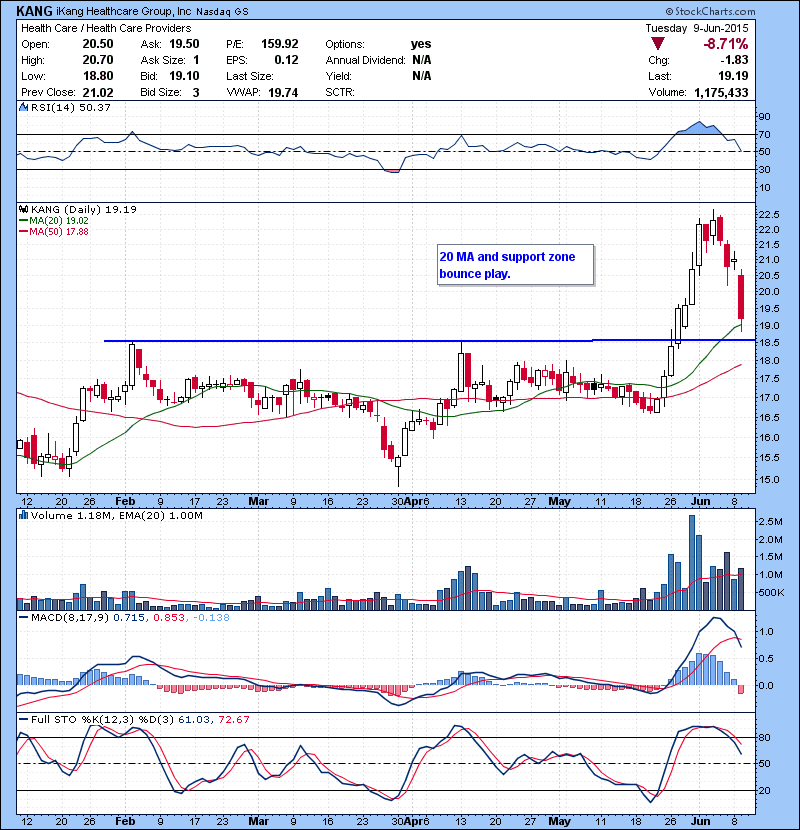Click the Ask Size value 1

click(196, 60)
